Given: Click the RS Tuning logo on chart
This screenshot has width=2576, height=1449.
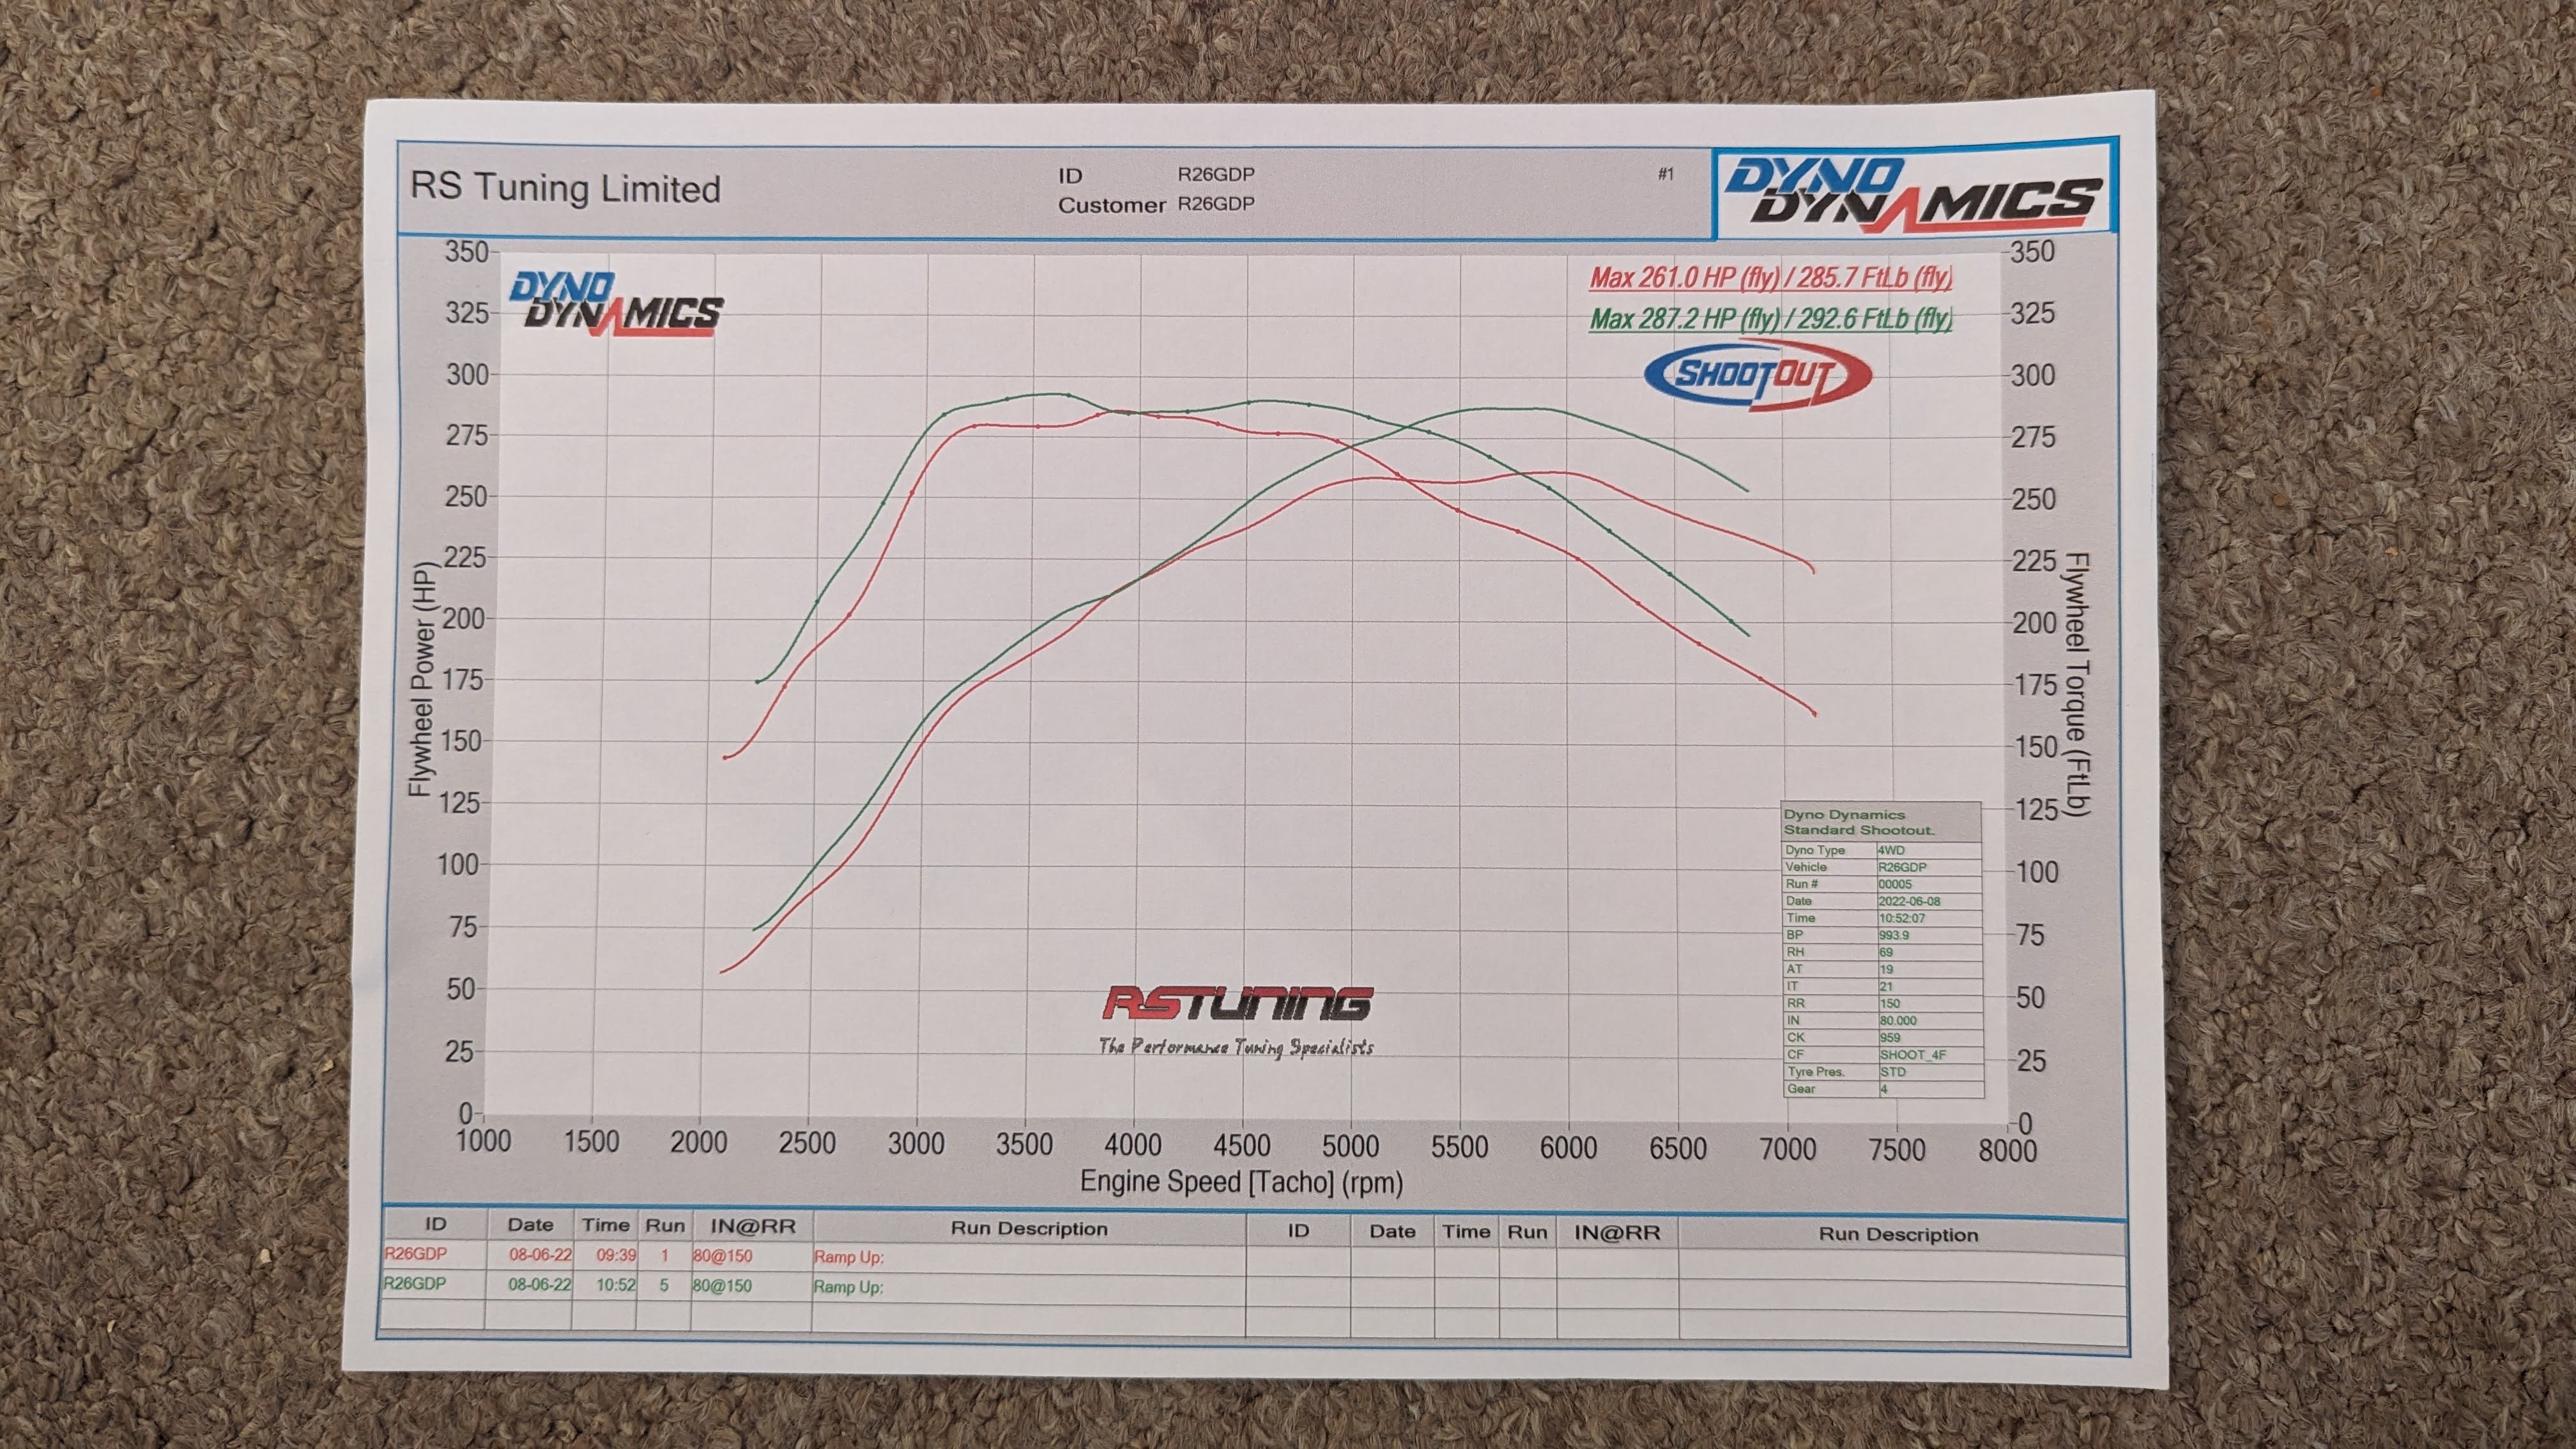Looking at the screenshot, I should (x=1237, y=1003).
